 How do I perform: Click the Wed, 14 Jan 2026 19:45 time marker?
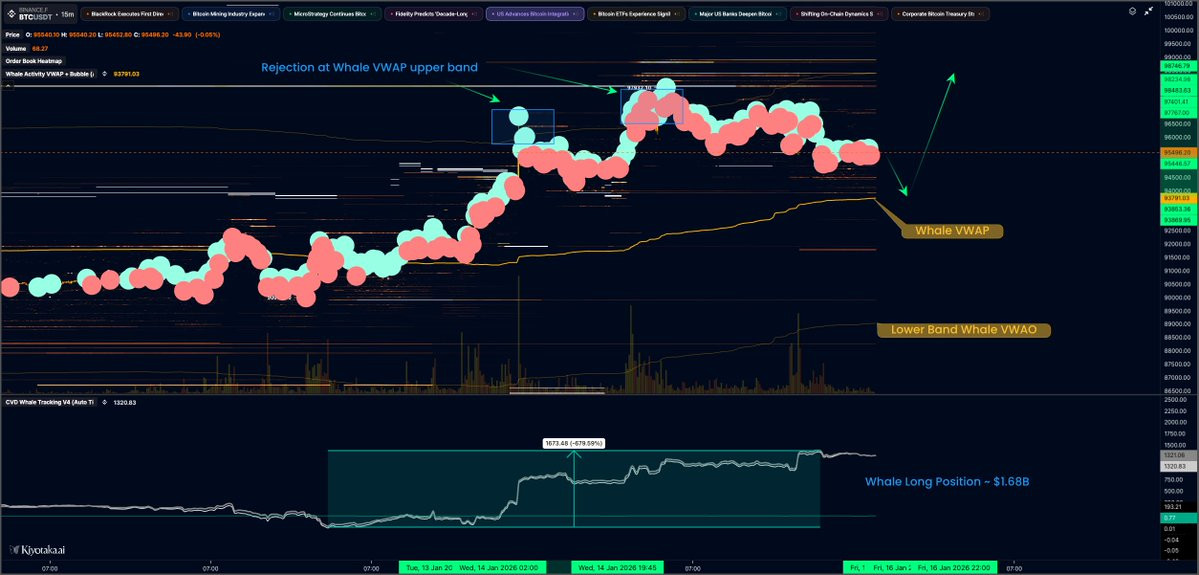[616, 568]
